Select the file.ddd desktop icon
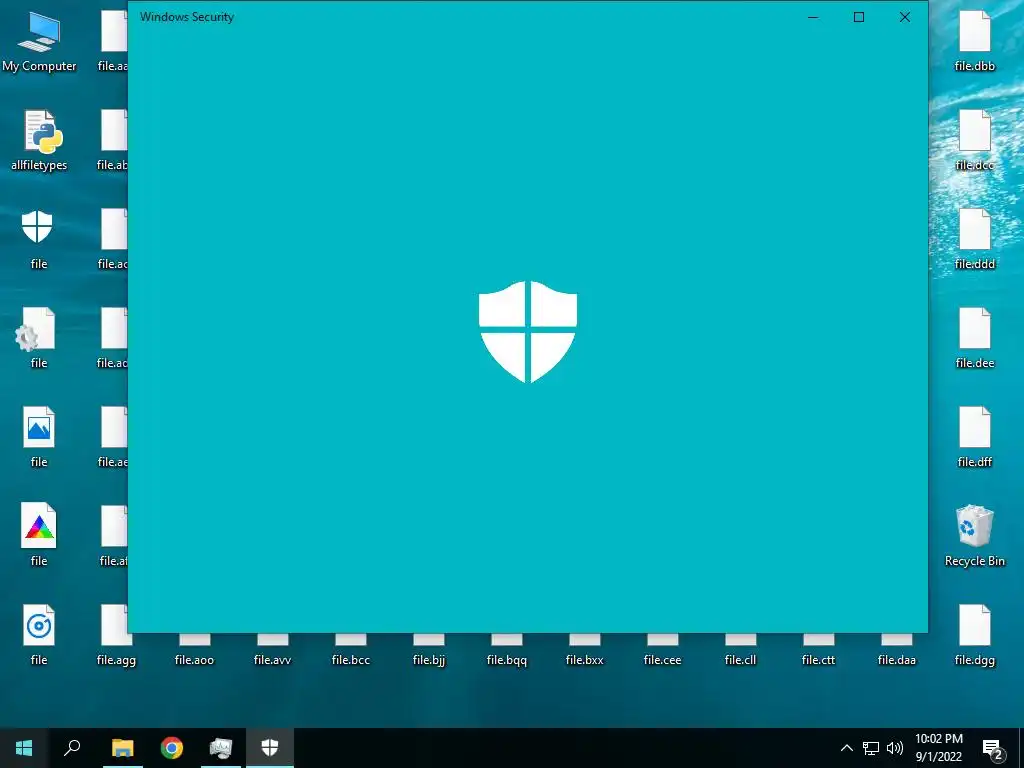1024x768 pixels. [x=974, y=239]
